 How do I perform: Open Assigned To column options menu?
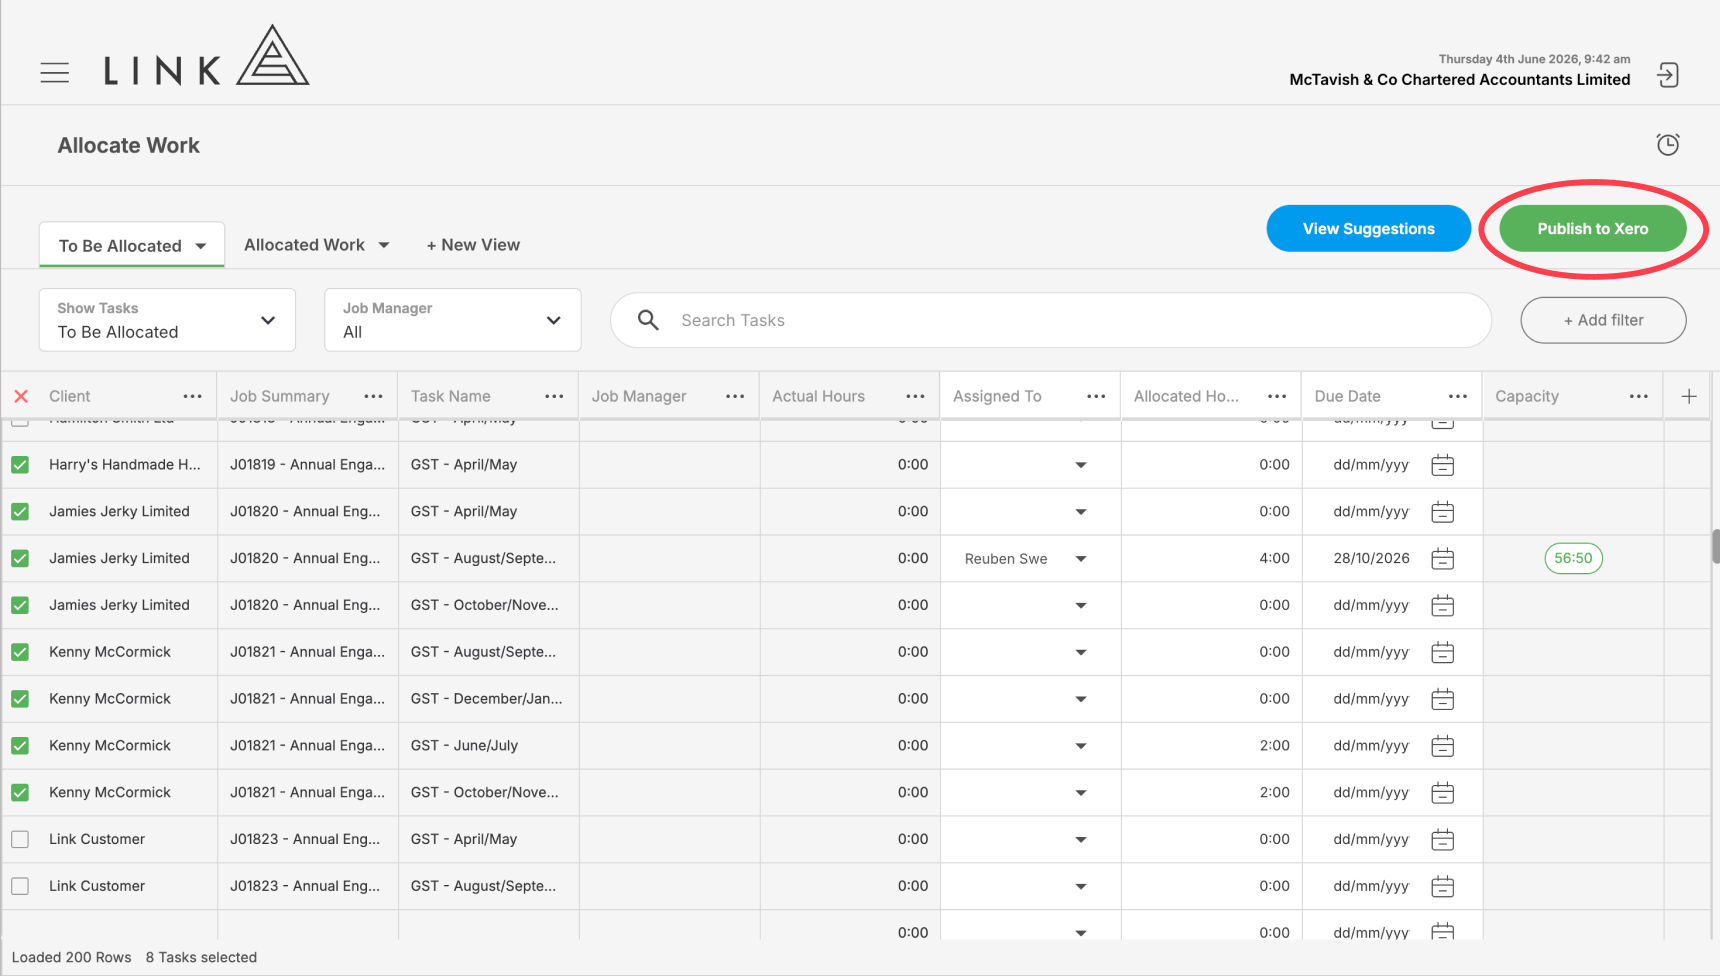tap(1096, 396)
